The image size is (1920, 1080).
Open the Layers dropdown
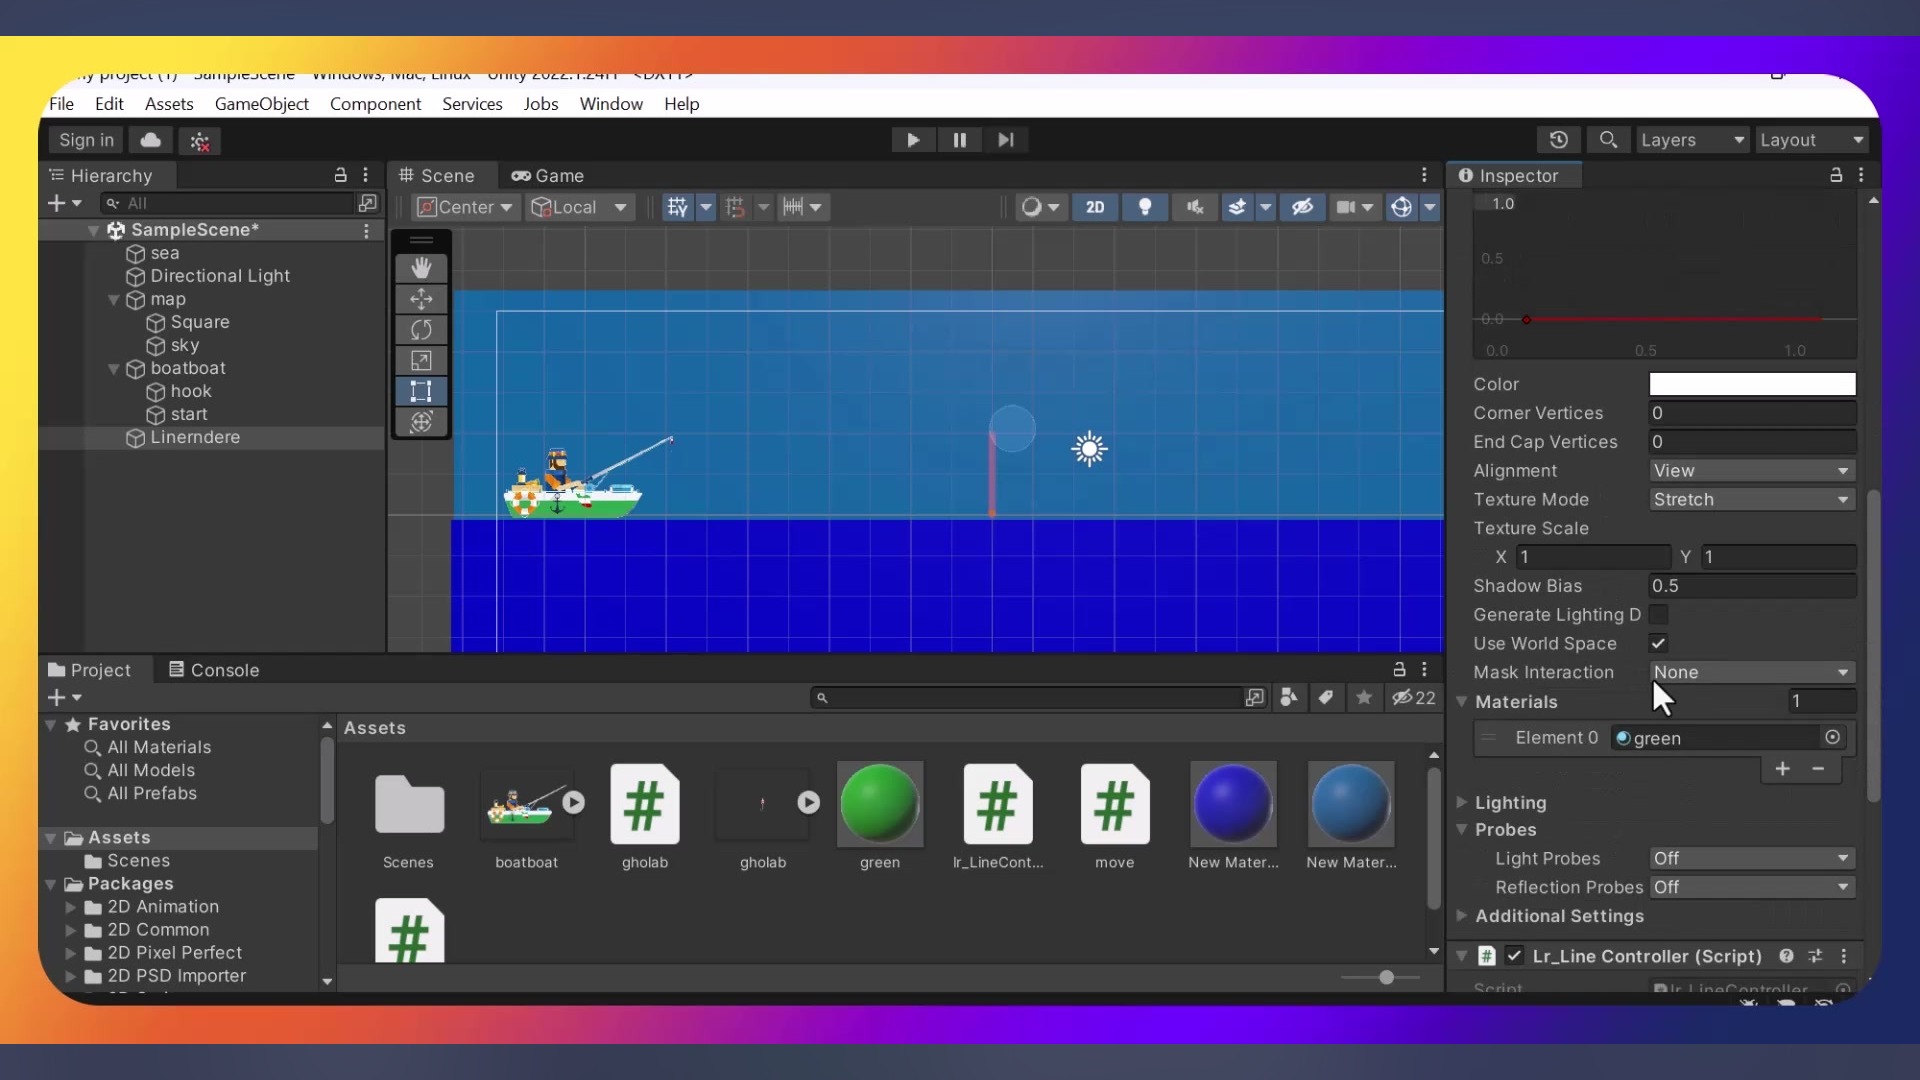point(1691,140)
